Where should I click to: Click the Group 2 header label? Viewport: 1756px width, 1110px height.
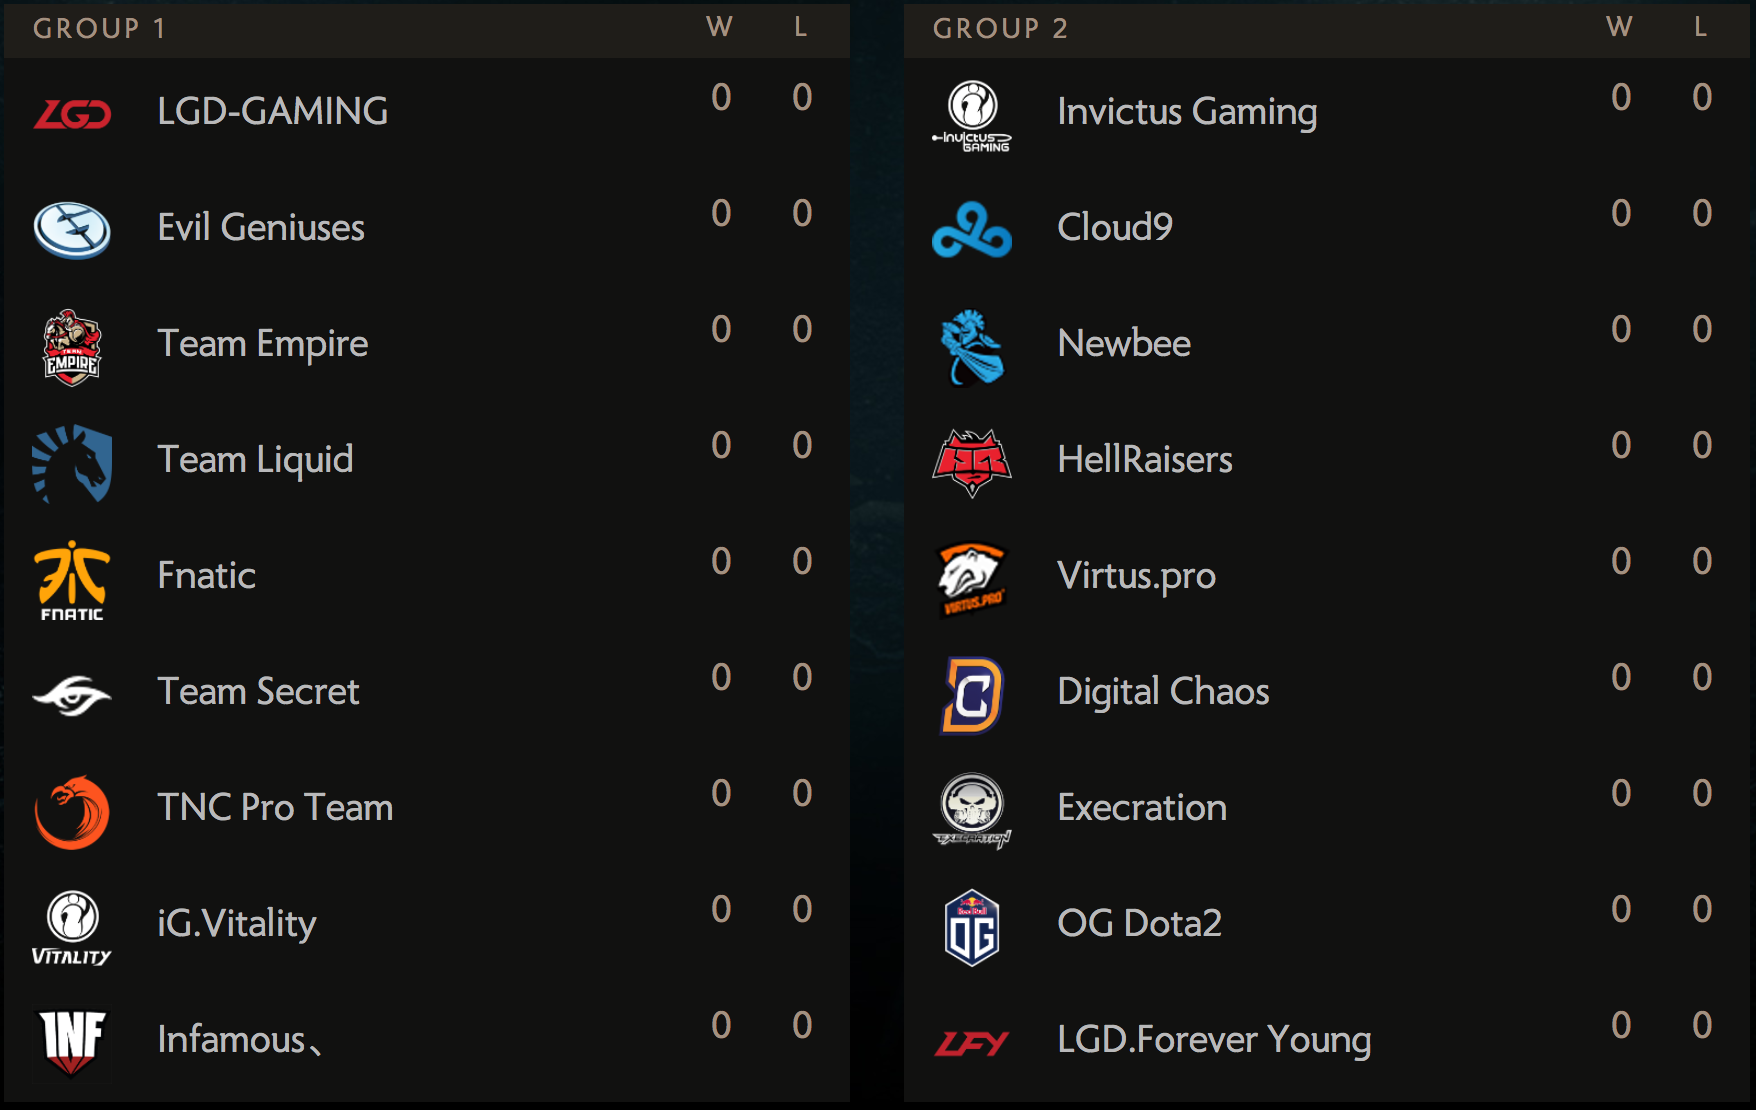[x=1000, y=28]
